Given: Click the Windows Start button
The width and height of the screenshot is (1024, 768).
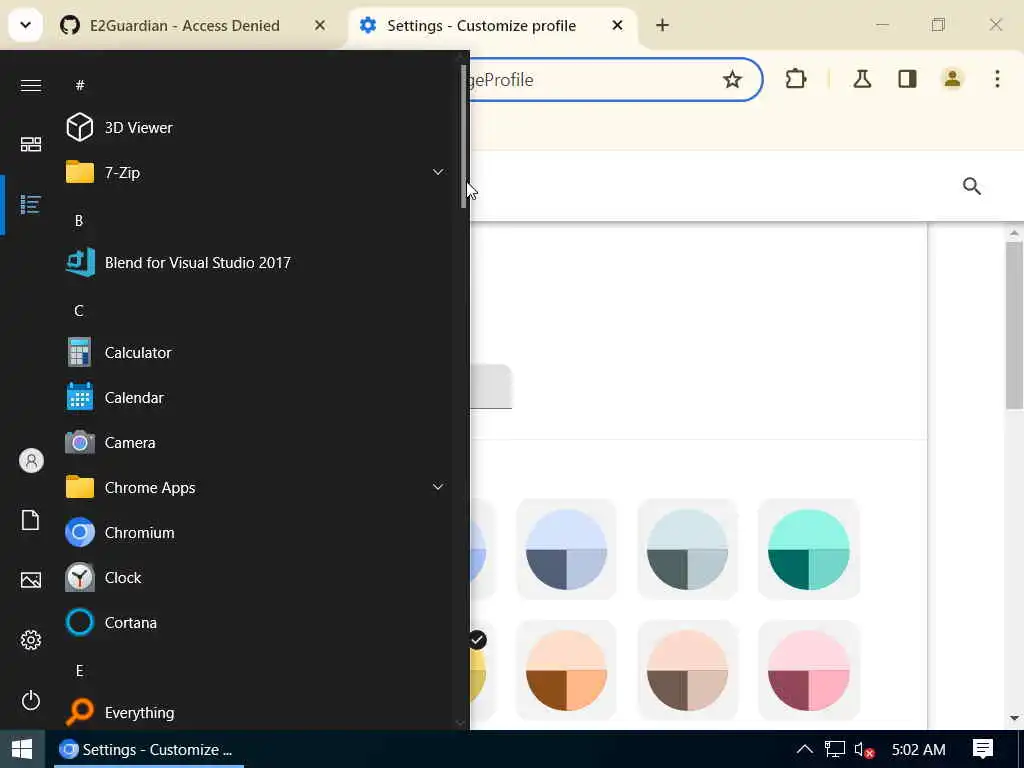Looking at the screenshot, I should click(22, 749).
